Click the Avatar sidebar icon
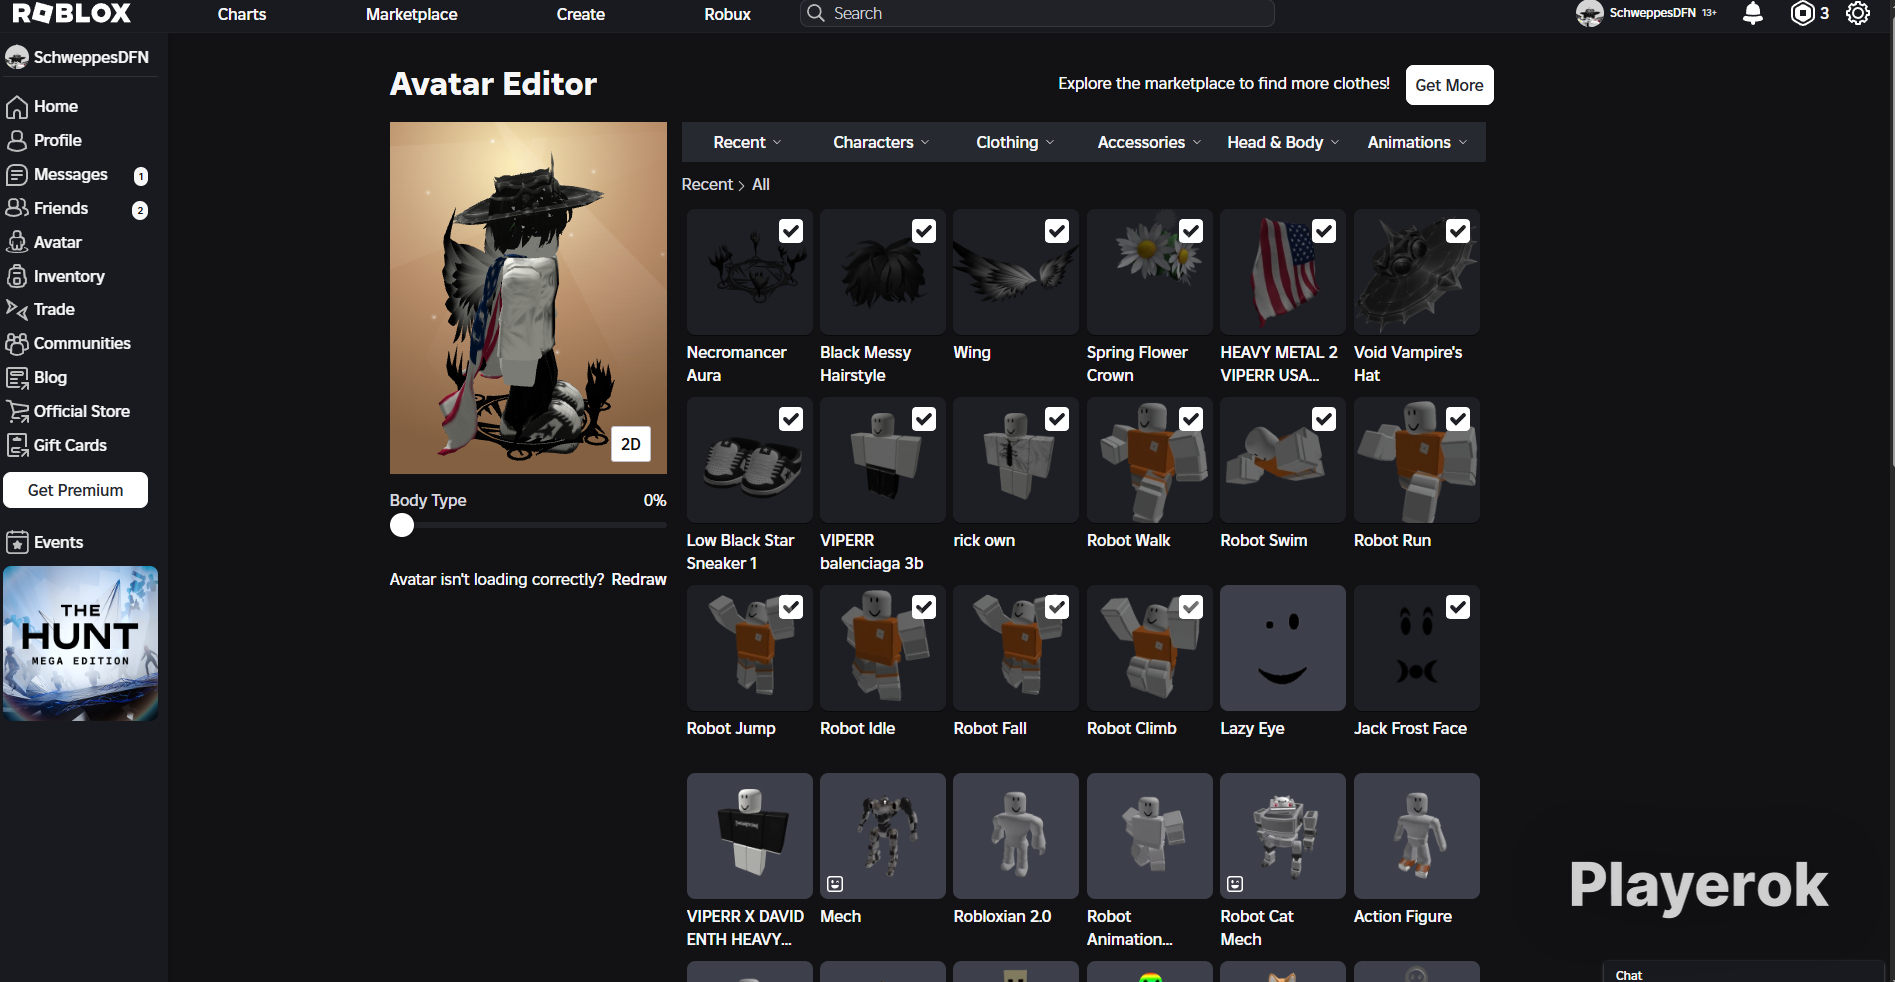1895x982 pixels. pyautogui.click(x=17, y=242)
